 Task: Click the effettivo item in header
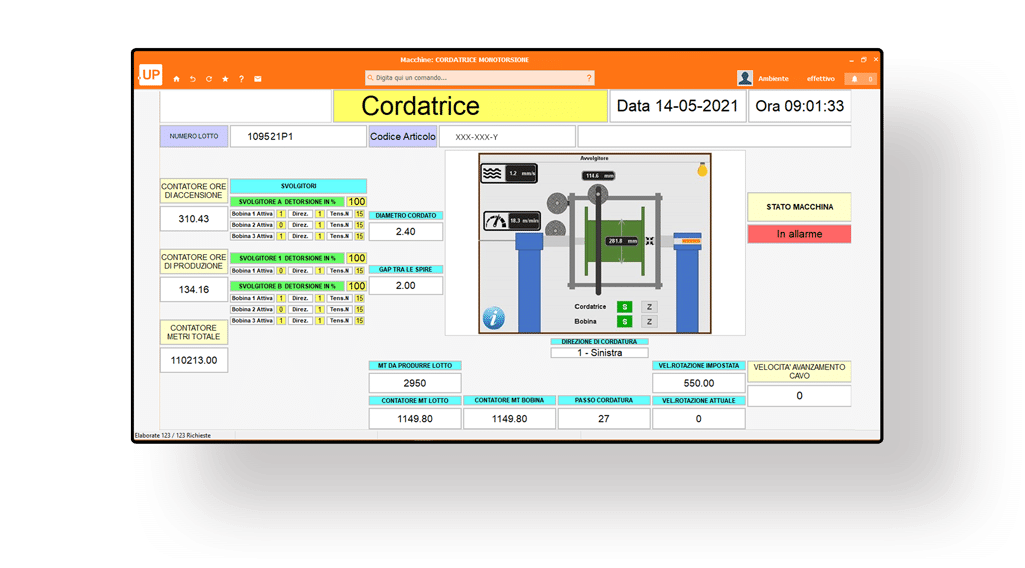(x=821, y=79)
